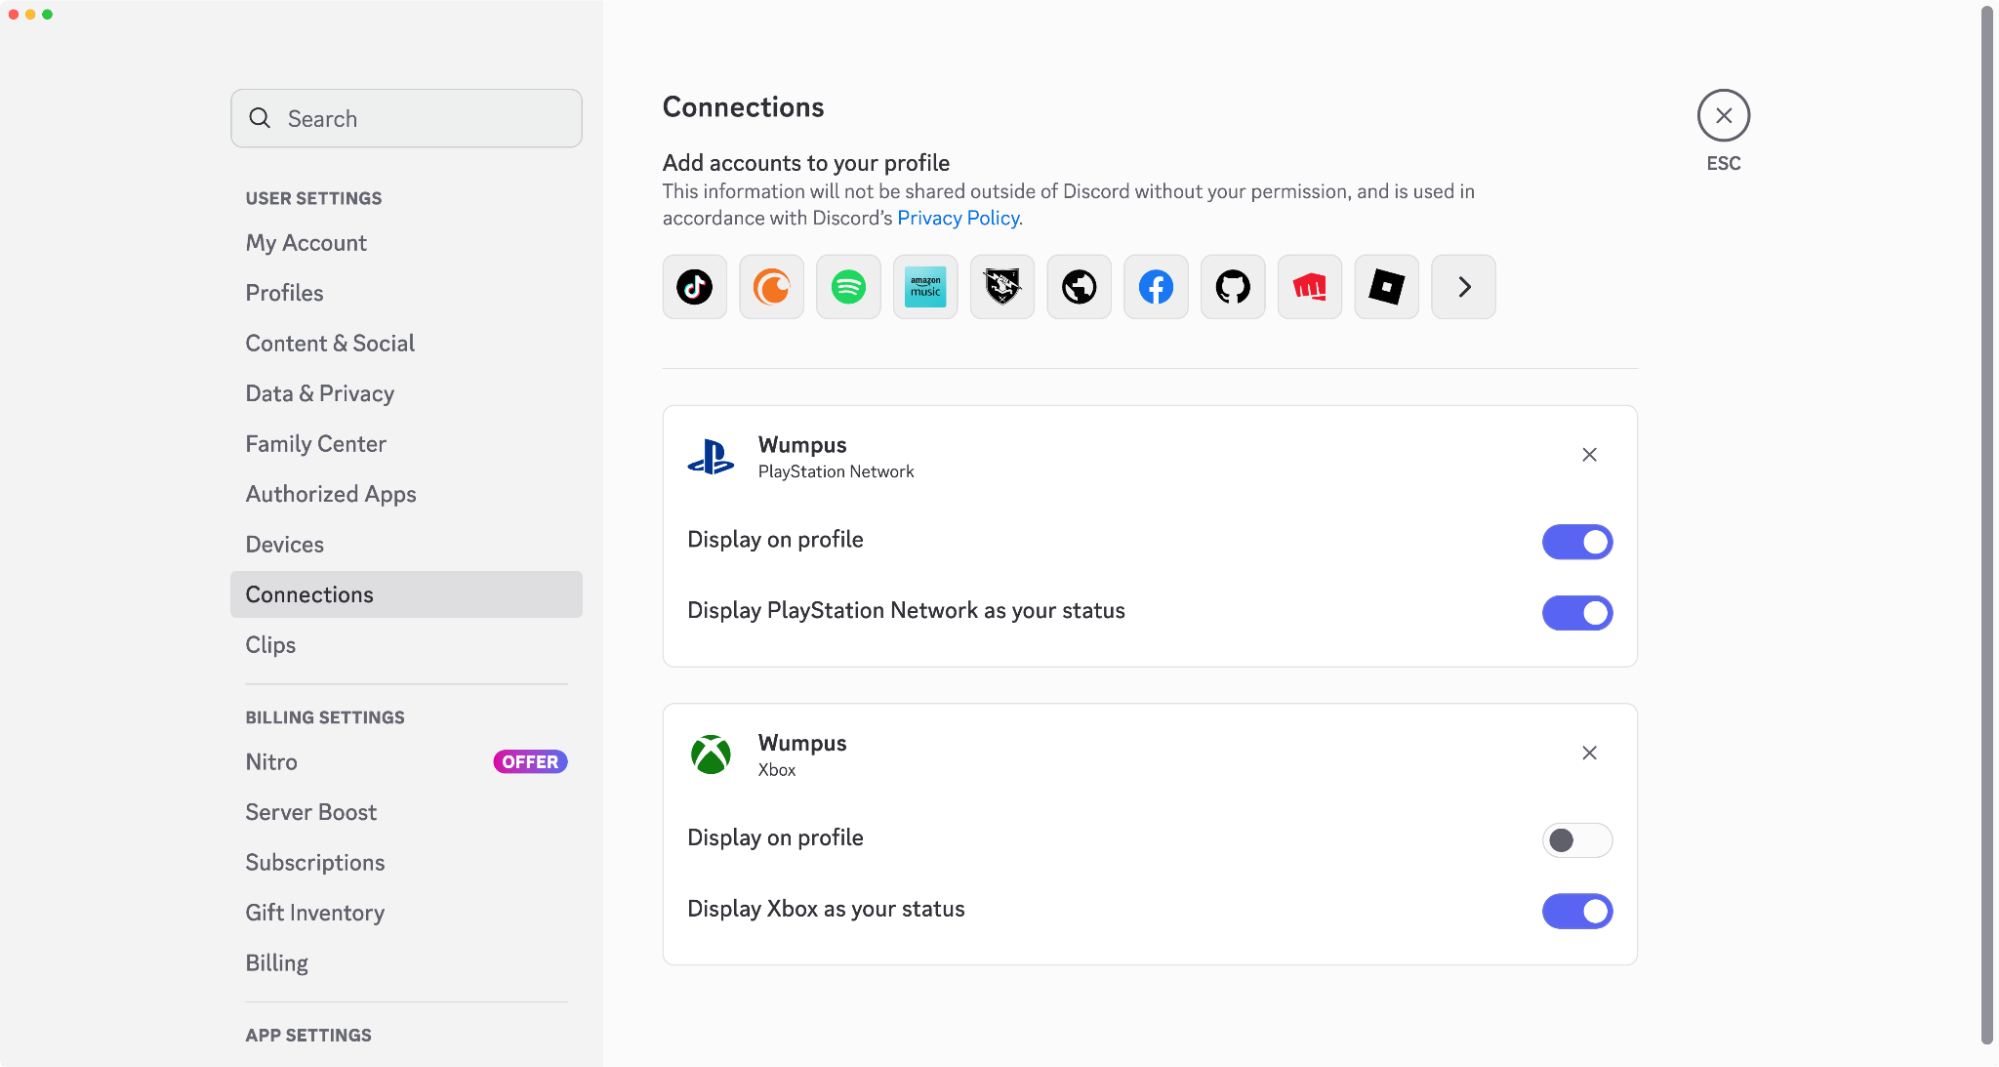Go to the Nitro settings section
The height and width of the screenshot is (1067, 1999).
pos(271,761)
